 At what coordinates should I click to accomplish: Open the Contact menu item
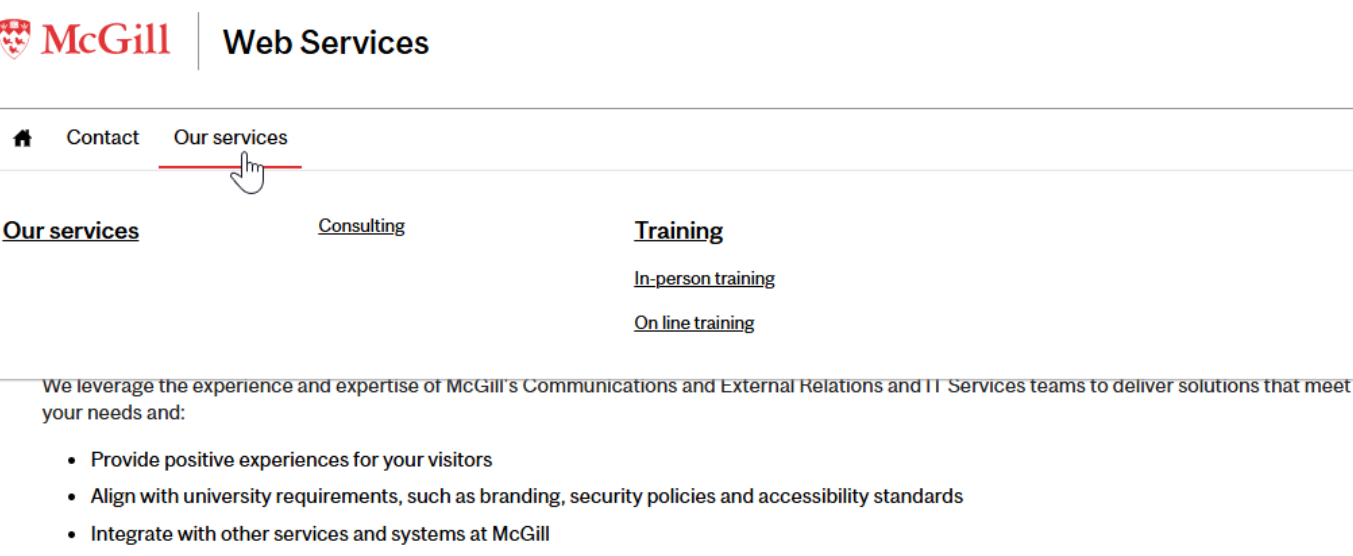[103, 138]
